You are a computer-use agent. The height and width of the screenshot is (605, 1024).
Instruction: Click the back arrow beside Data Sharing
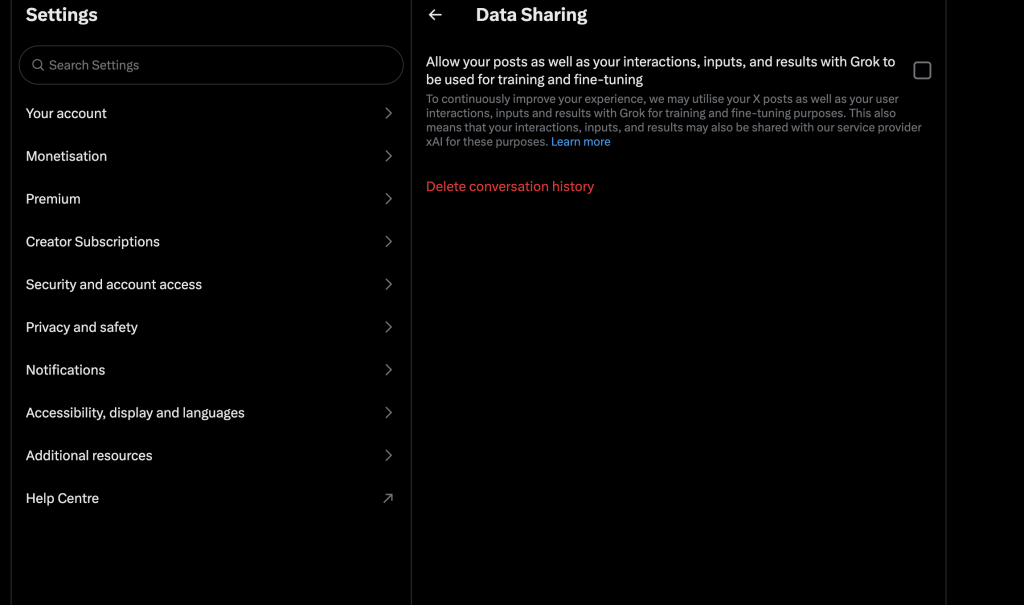tap(435, 15)
